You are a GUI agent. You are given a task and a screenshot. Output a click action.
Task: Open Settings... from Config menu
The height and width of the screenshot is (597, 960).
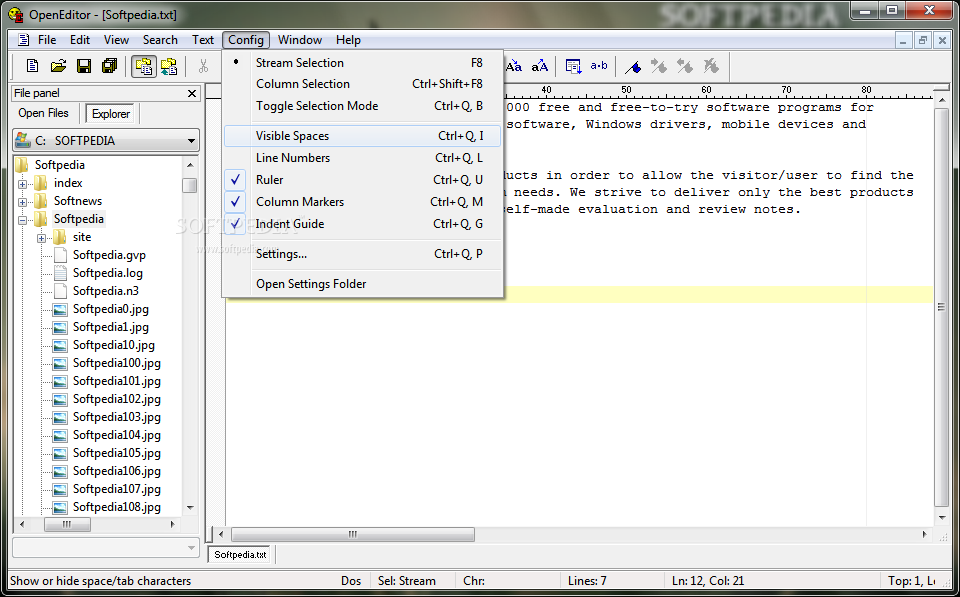(x=362, y=254)
